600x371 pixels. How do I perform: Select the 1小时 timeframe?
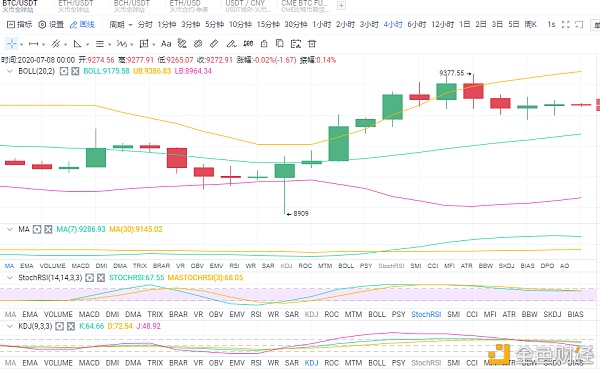(x=321, y=24)
